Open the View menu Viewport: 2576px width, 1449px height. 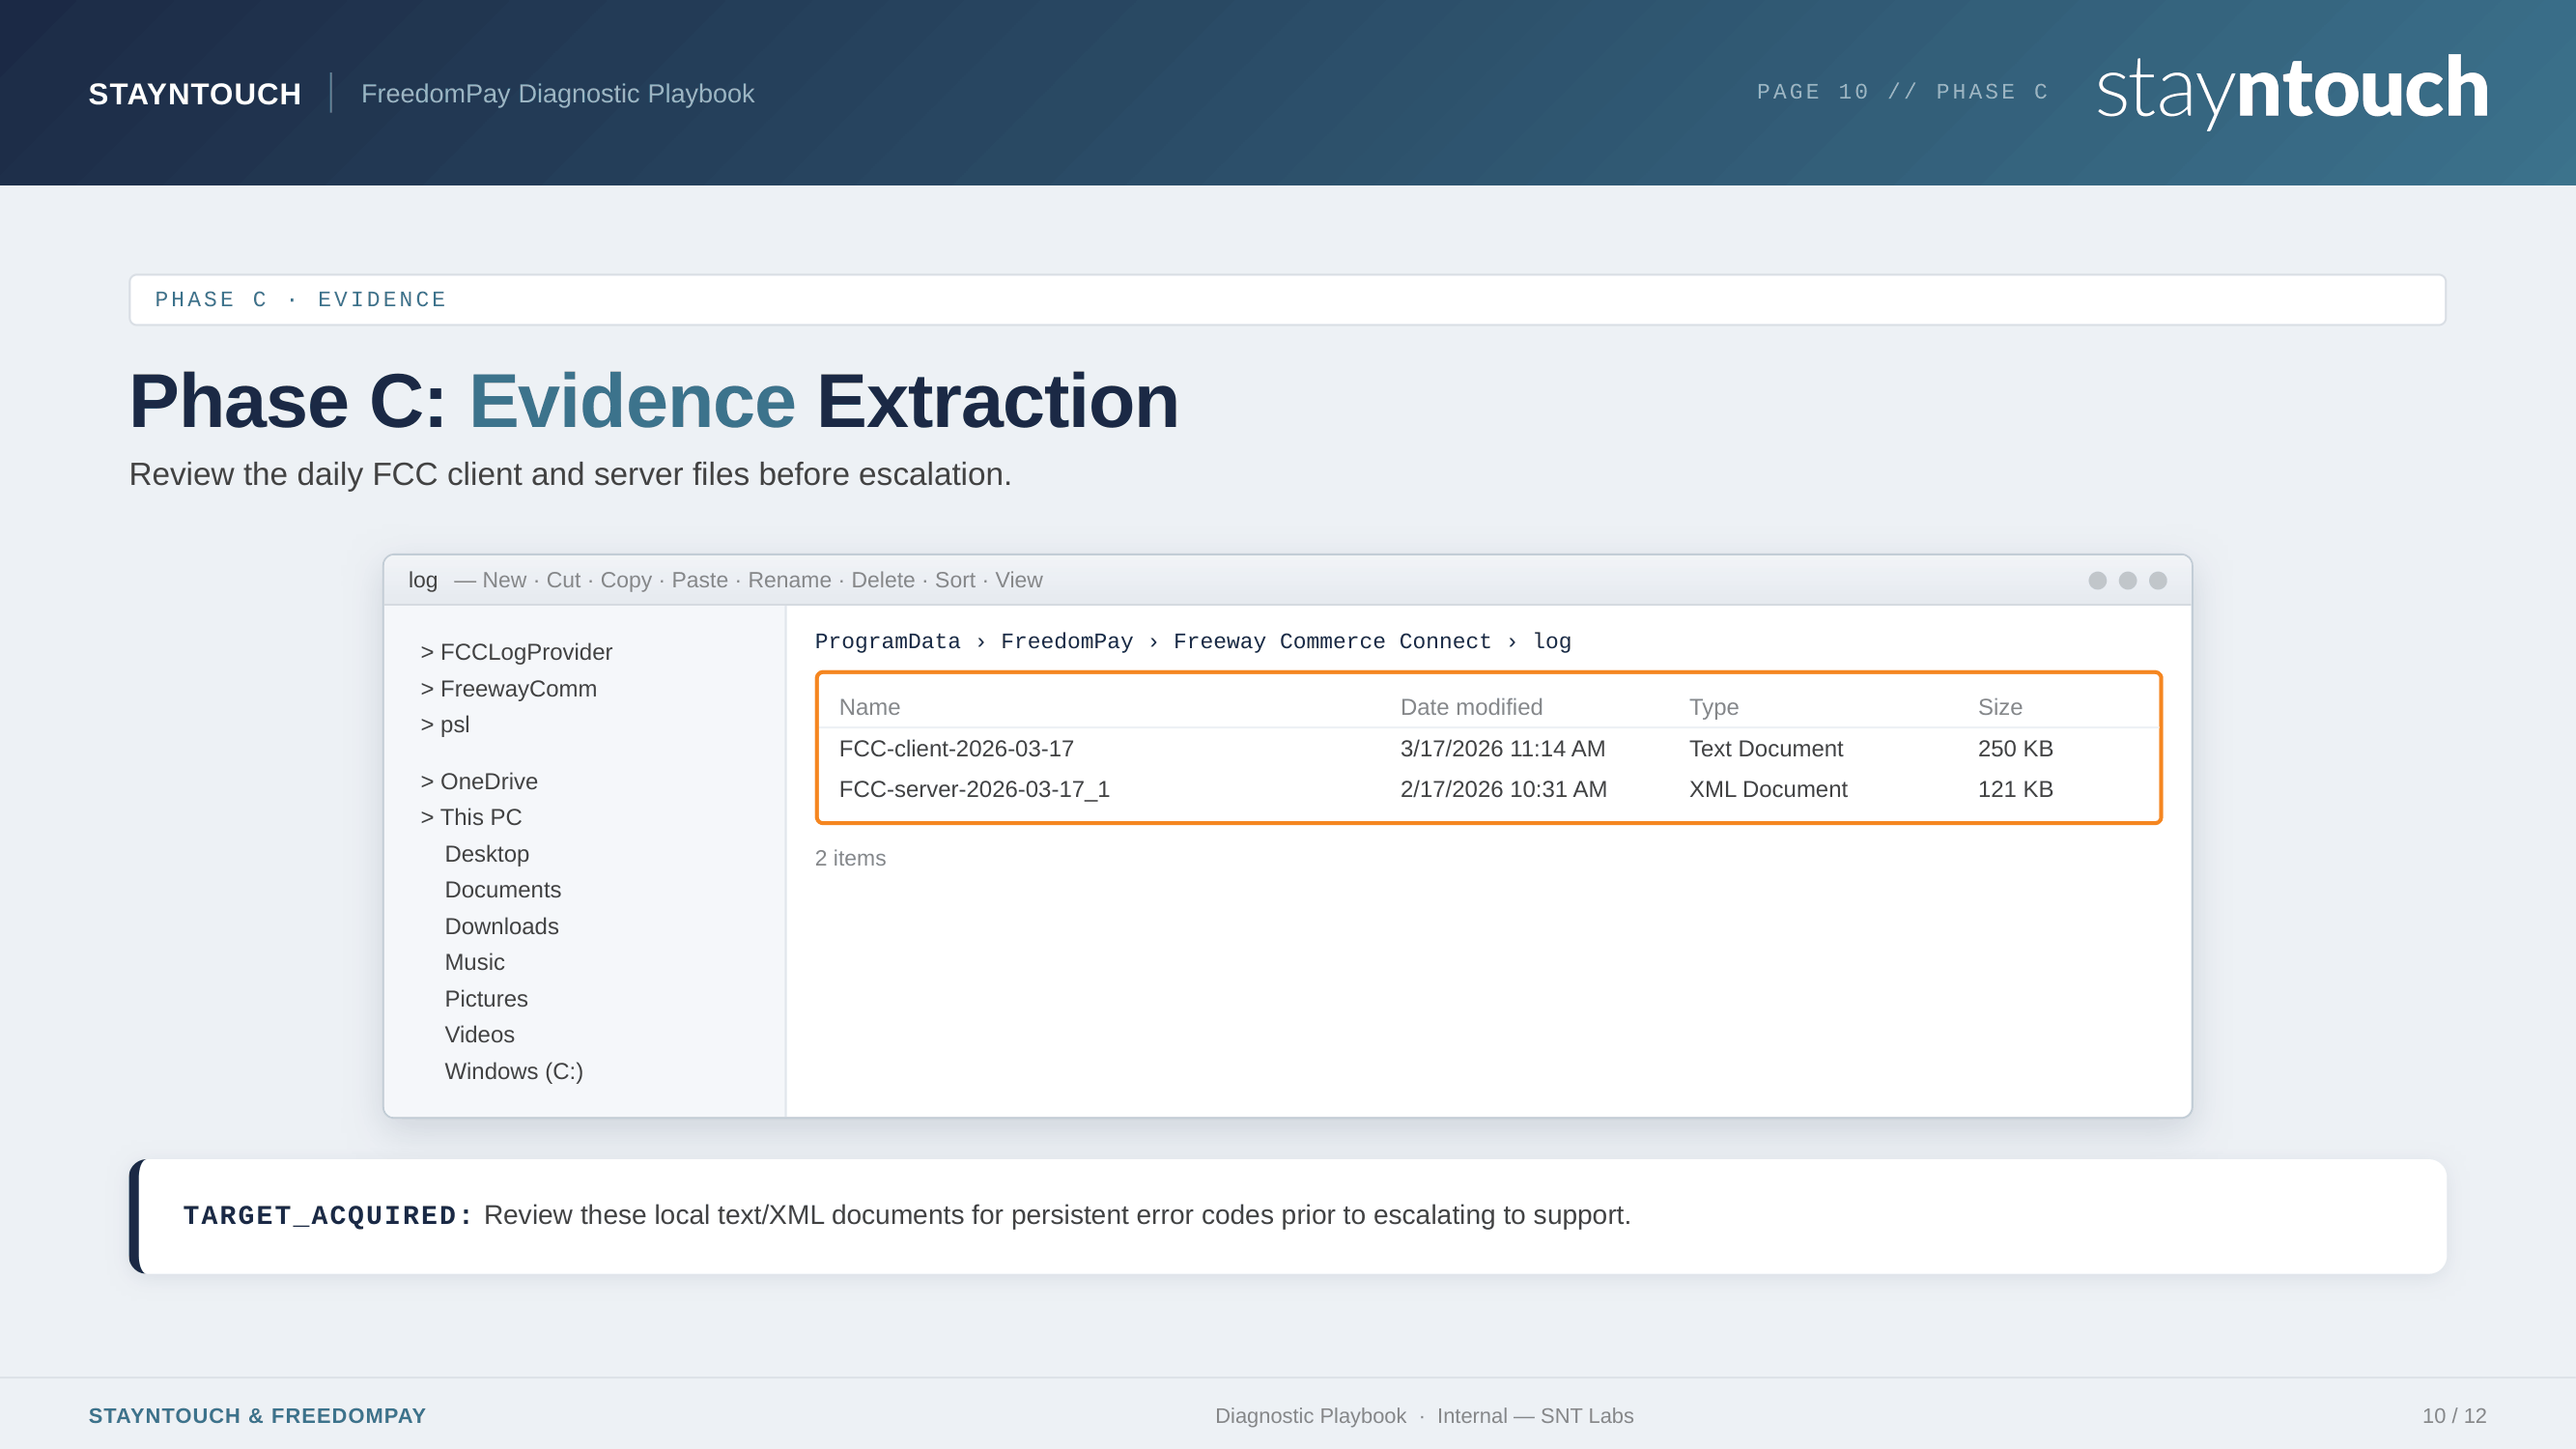[1018, 581]
